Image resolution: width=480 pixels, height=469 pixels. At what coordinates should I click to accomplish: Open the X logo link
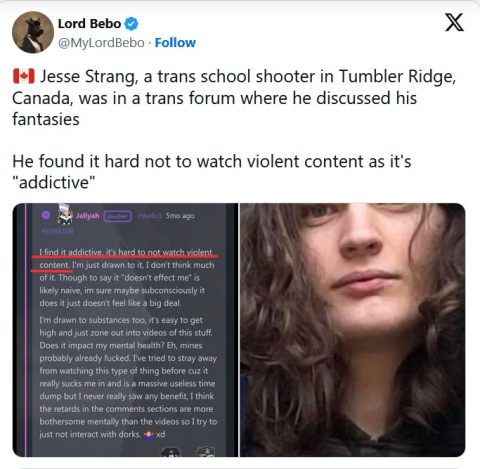point(454,22)
